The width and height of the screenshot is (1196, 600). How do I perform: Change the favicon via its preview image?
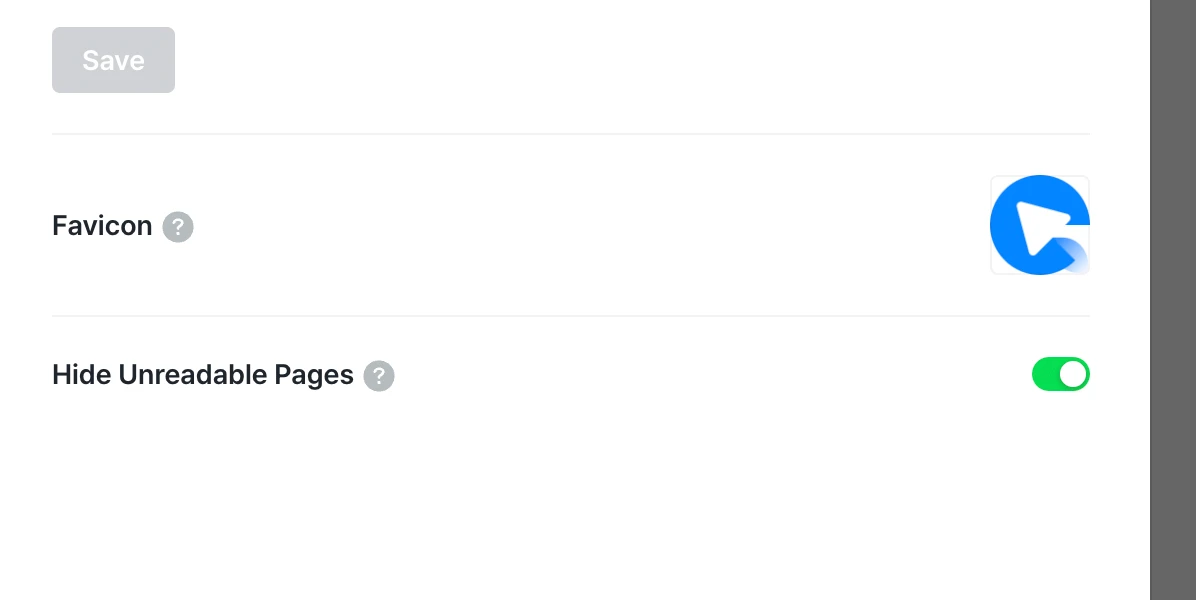(x=1039, y=225)
